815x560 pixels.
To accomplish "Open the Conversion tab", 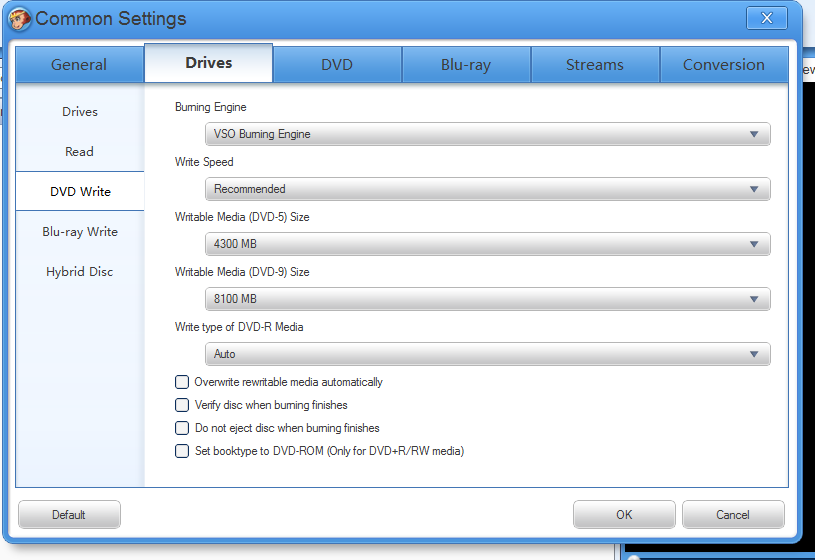I will click(724, 64).
